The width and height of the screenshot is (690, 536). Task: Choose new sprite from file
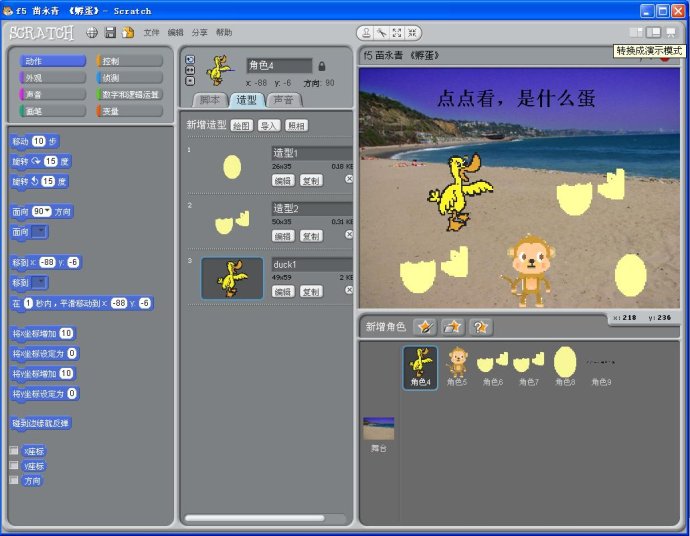click(x=452, y=327)
